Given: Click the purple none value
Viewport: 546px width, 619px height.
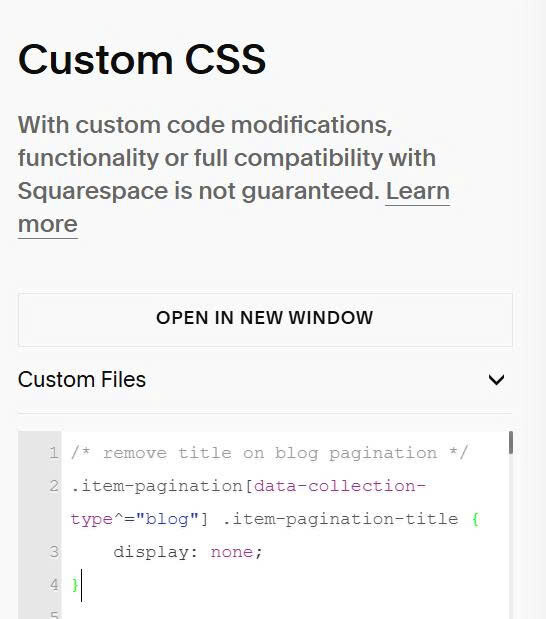Looking at the screenshot, I should pos(232,552).
